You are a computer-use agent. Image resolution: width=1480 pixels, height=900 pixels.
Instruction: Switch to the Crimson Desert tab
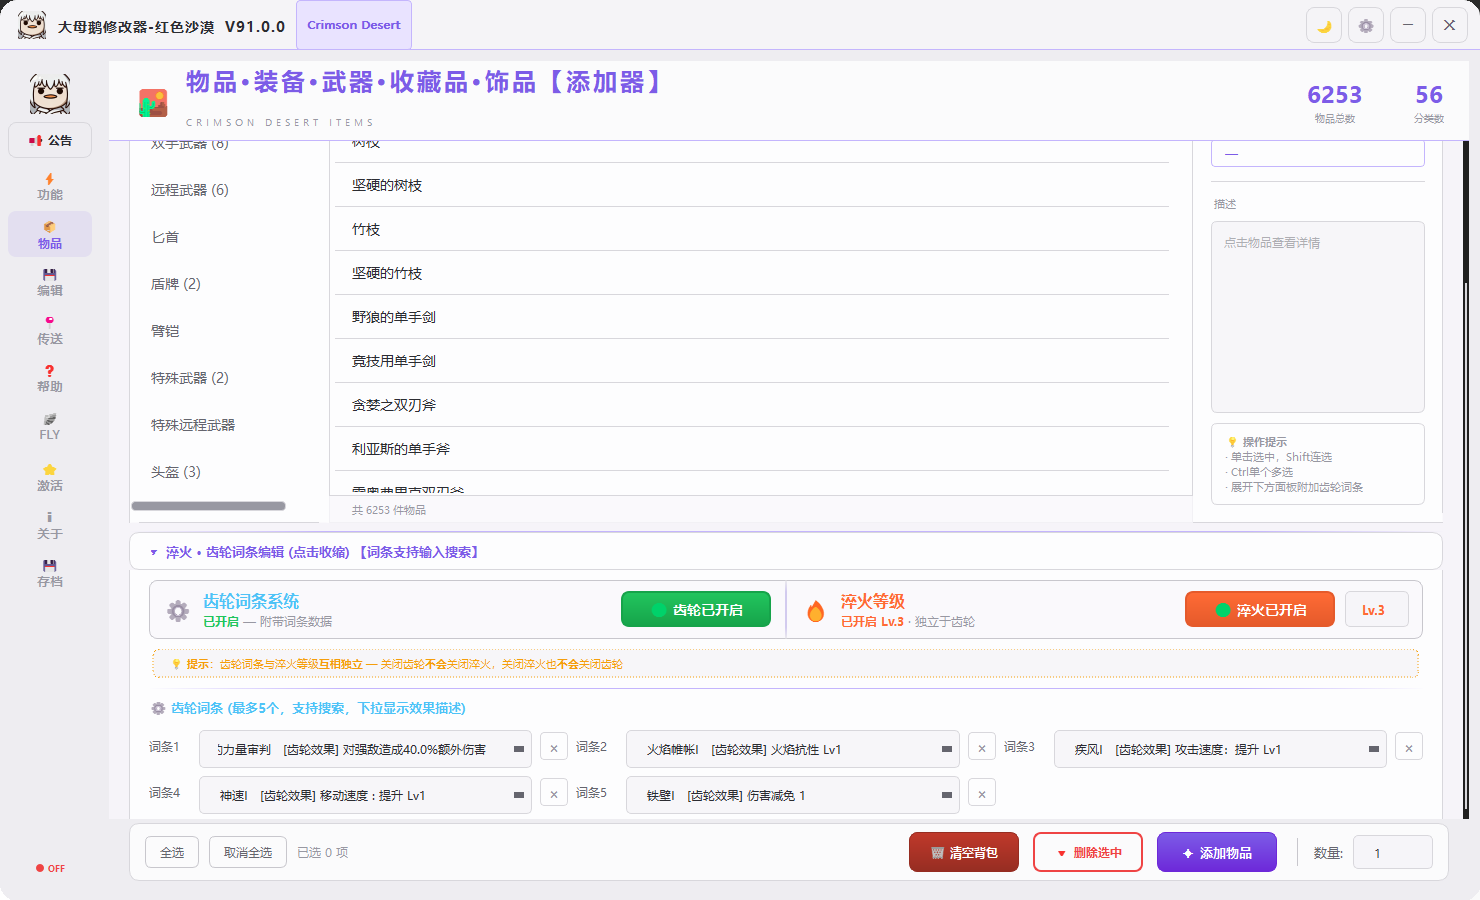point(354,25)
